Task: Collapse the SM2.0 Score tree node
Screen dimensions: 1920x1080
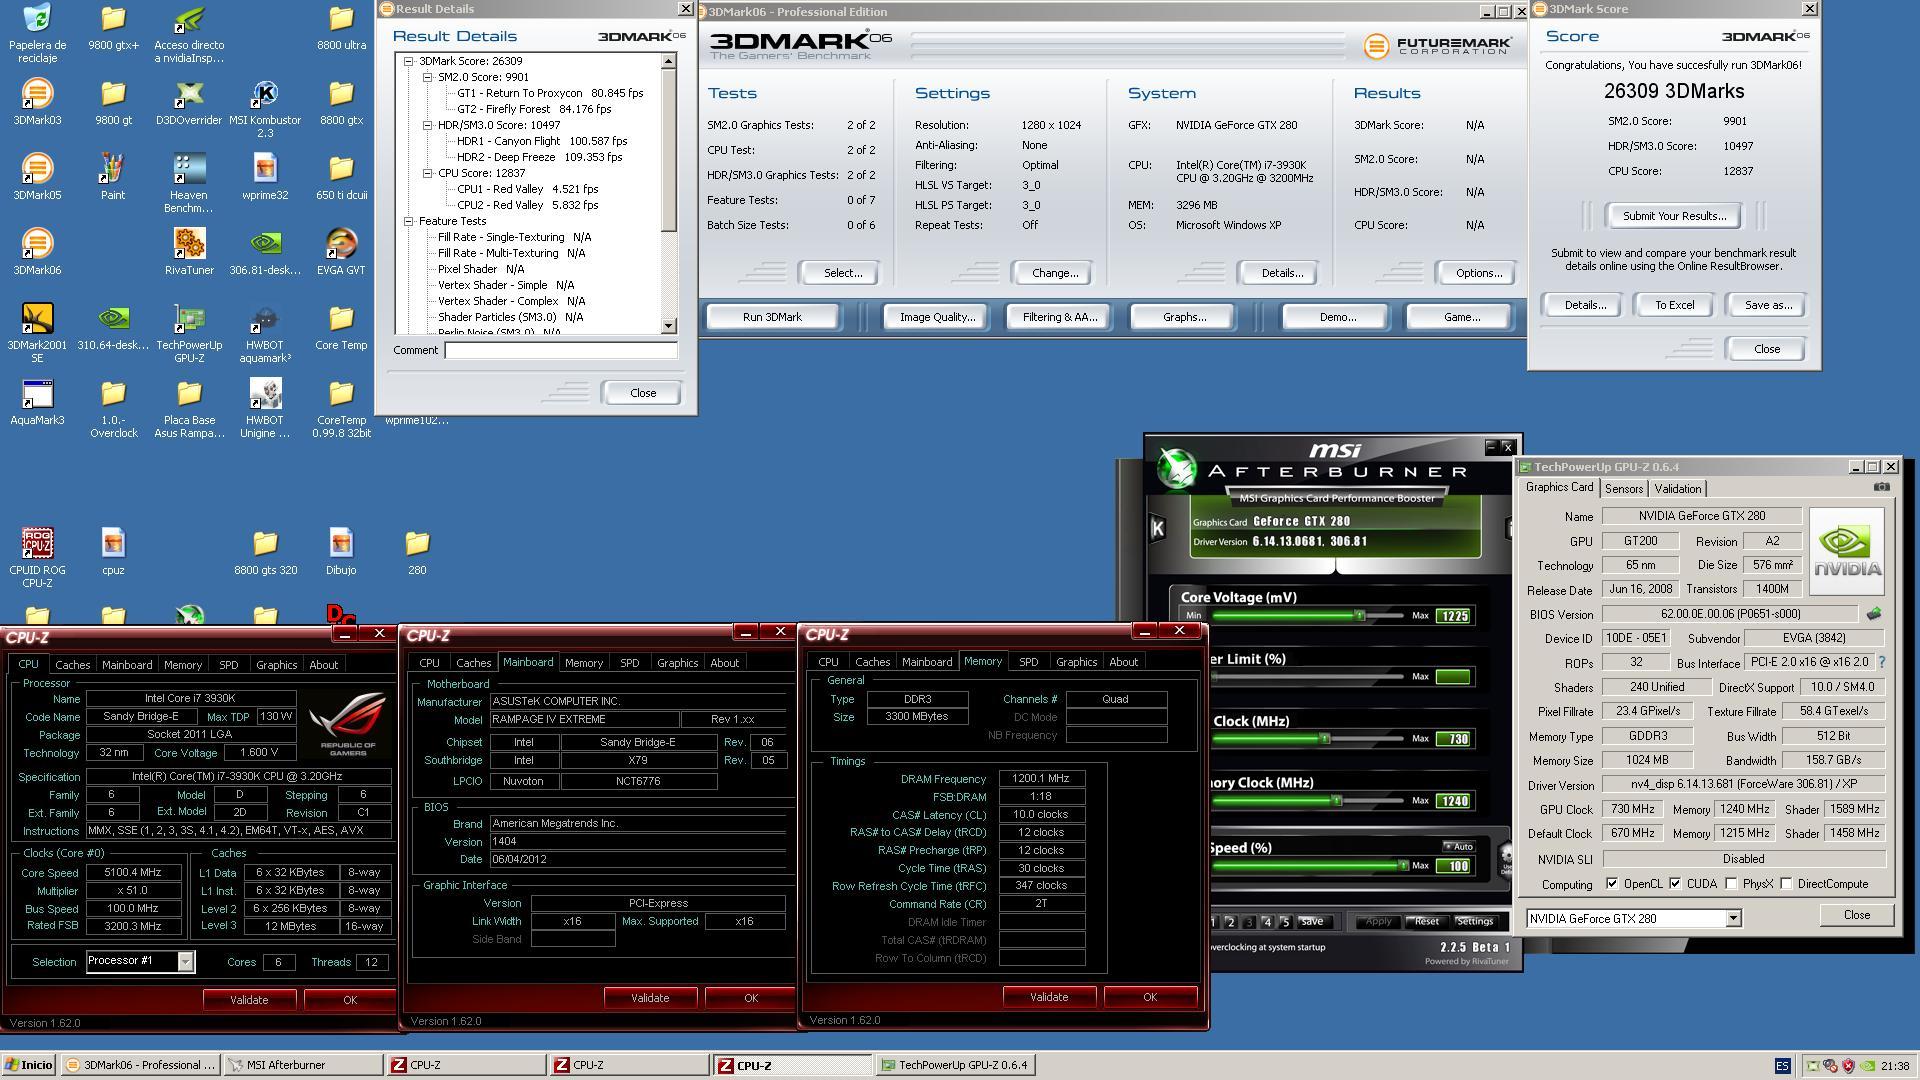Action: coord(427,77)
